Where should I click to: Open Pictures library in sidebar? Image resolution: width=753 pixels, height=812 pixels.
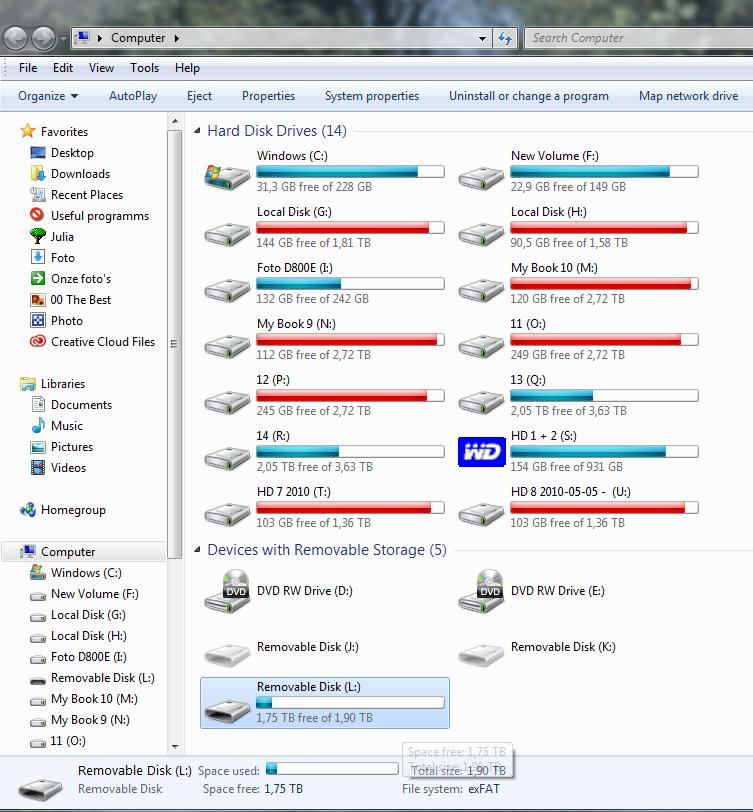(x=62, y=447)
